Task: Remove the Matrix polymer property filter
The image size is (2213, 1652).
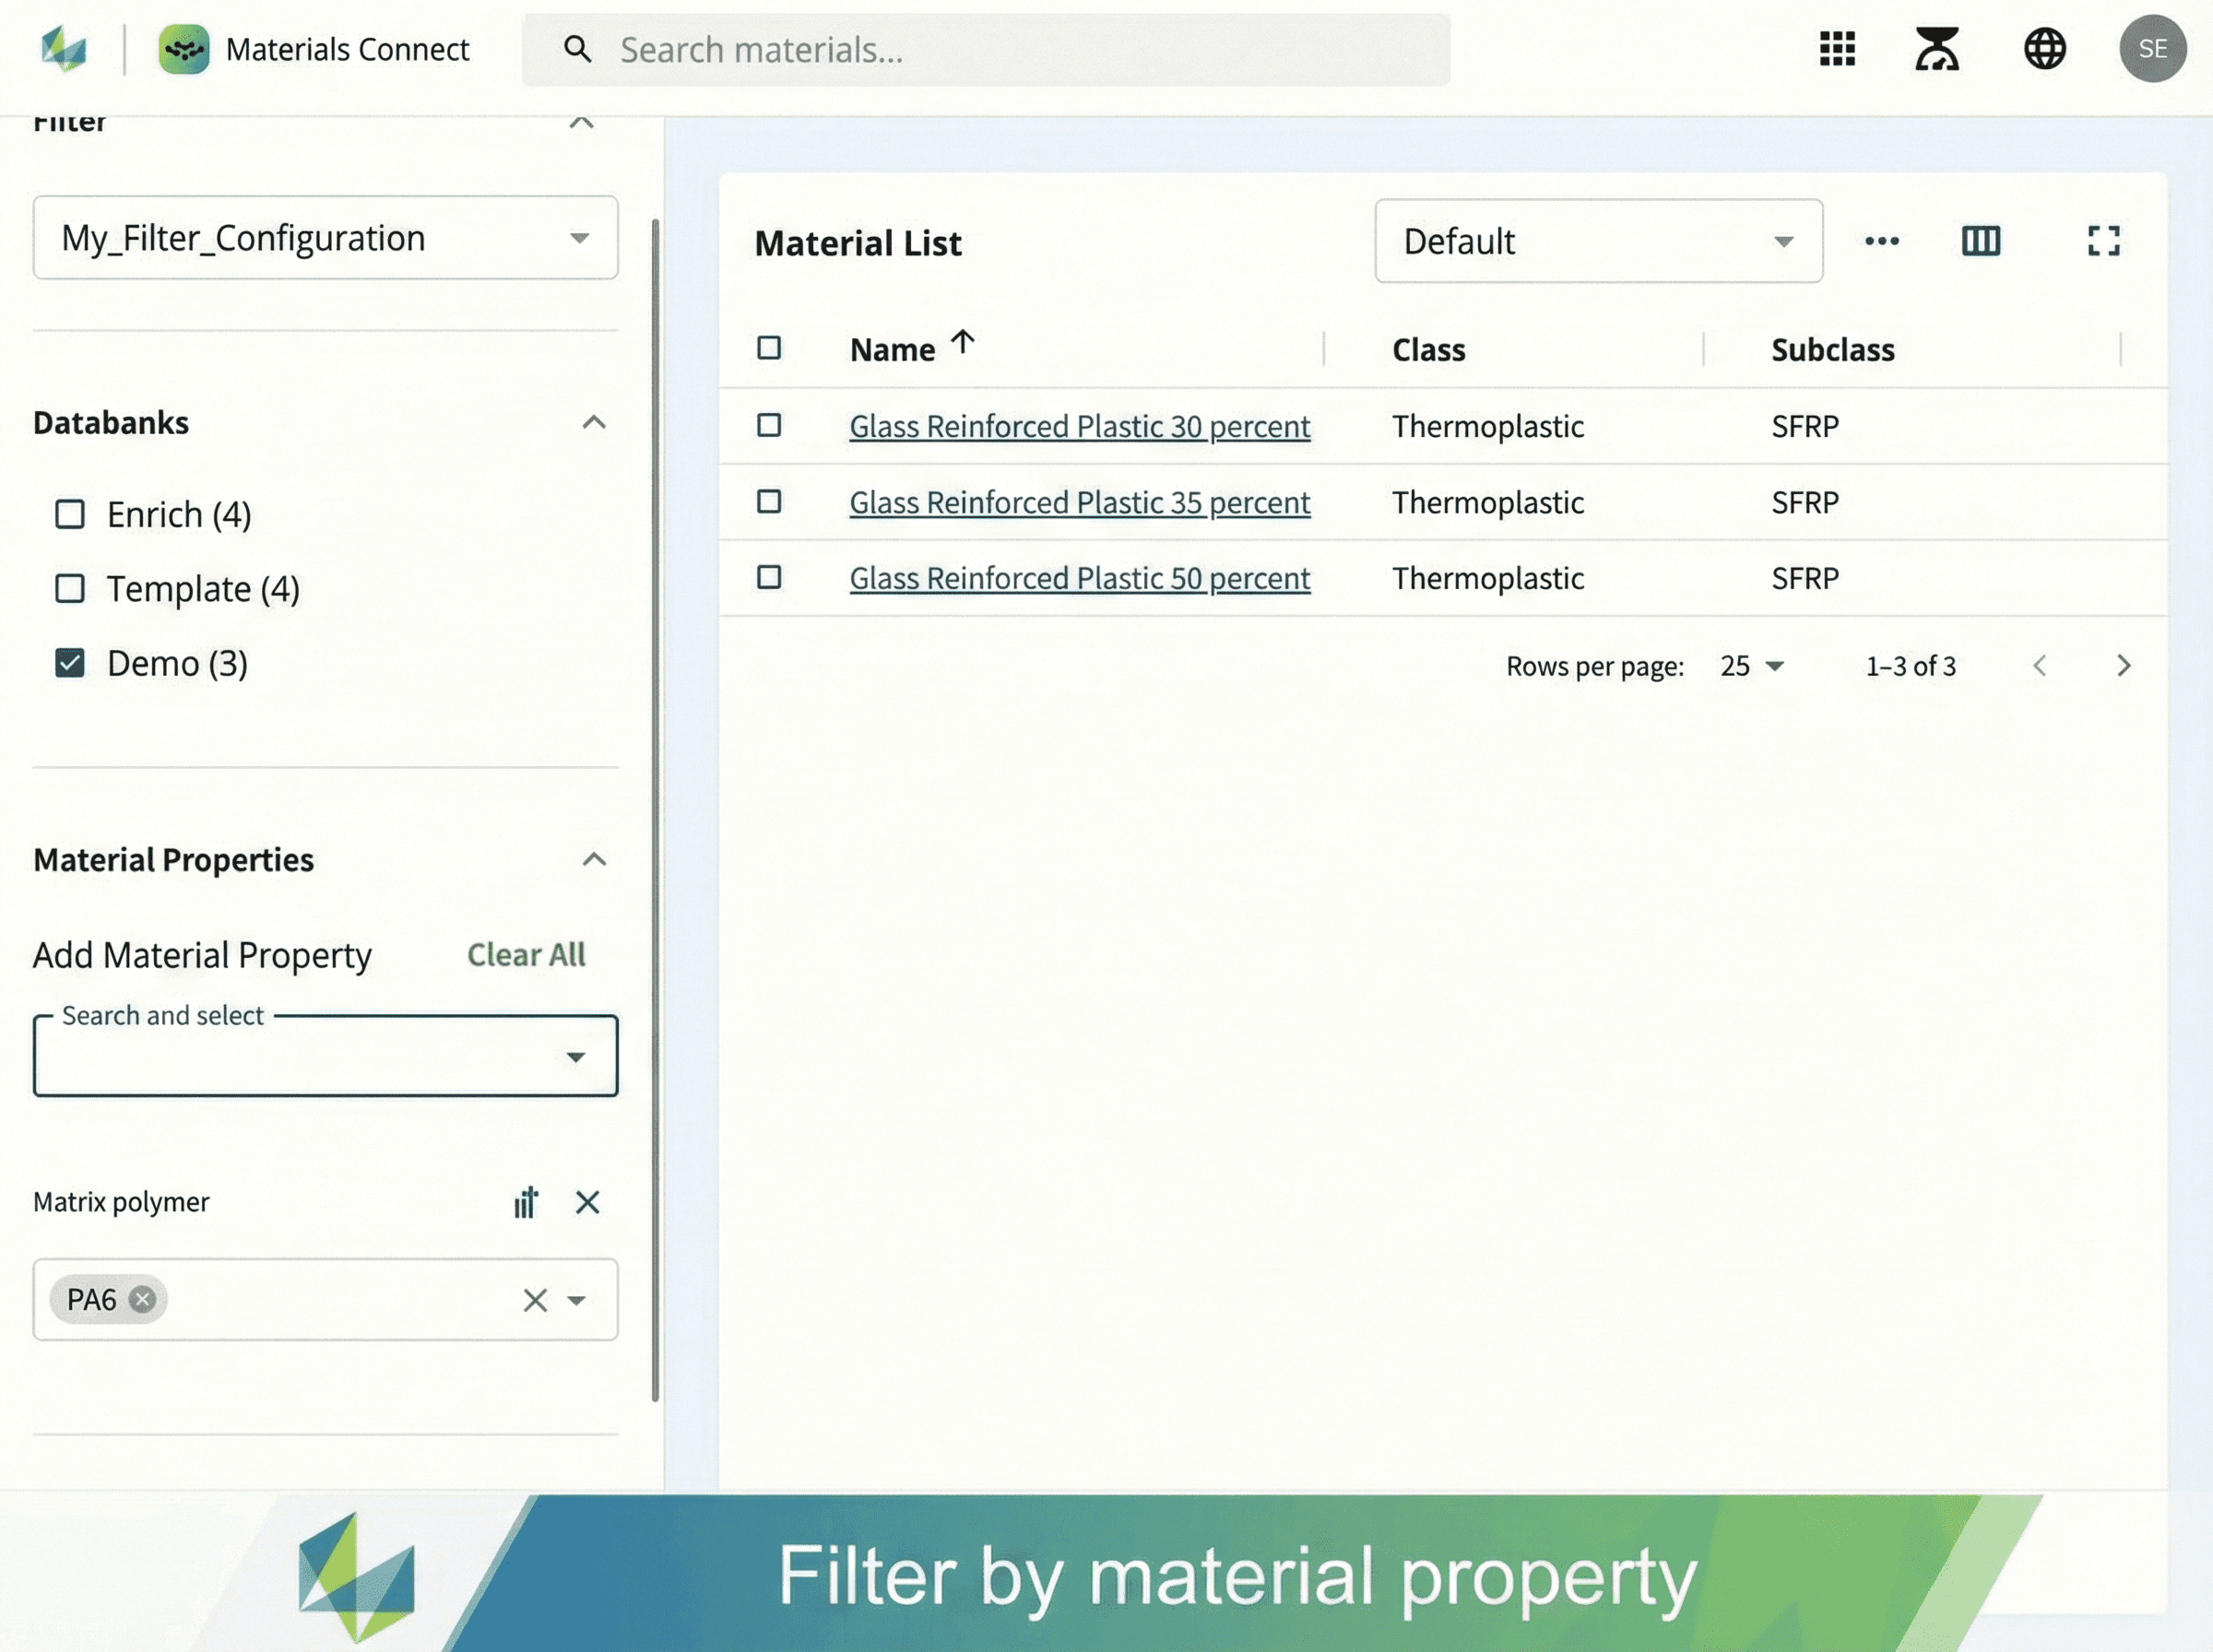Action: [x=587, y=1202]
